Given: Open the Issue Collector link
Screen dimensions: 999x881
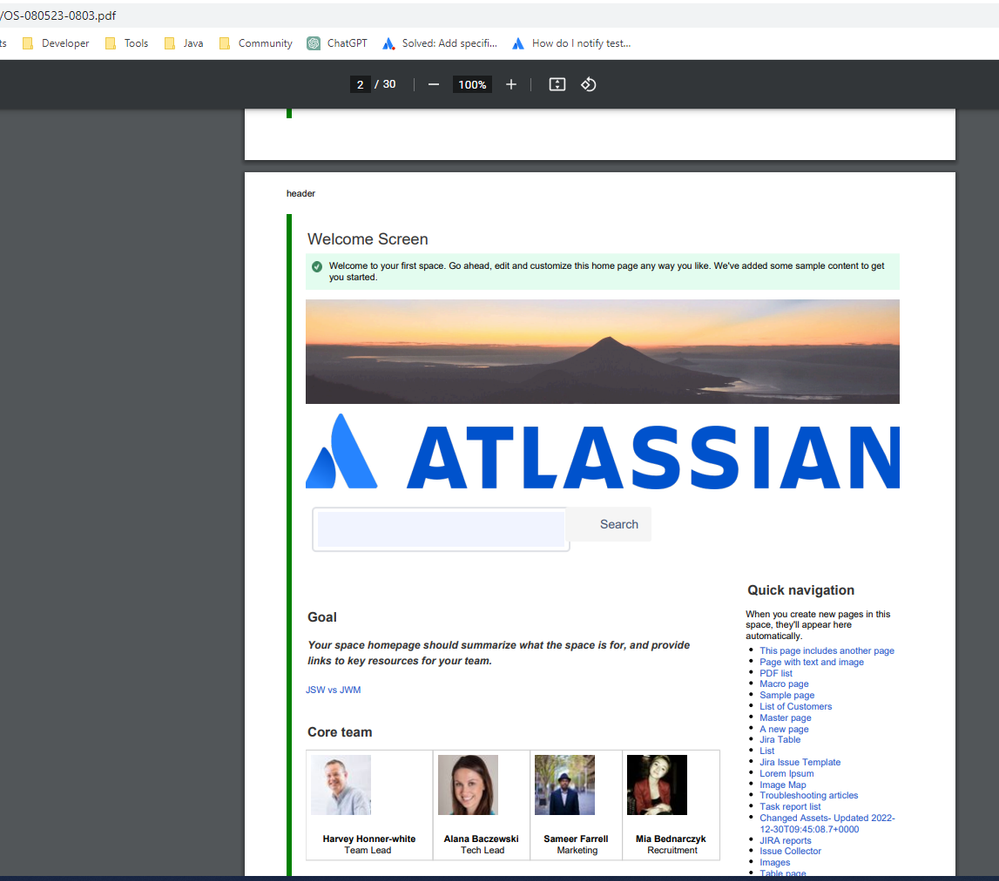Looking at the screenshot, I should pos(790,851).
